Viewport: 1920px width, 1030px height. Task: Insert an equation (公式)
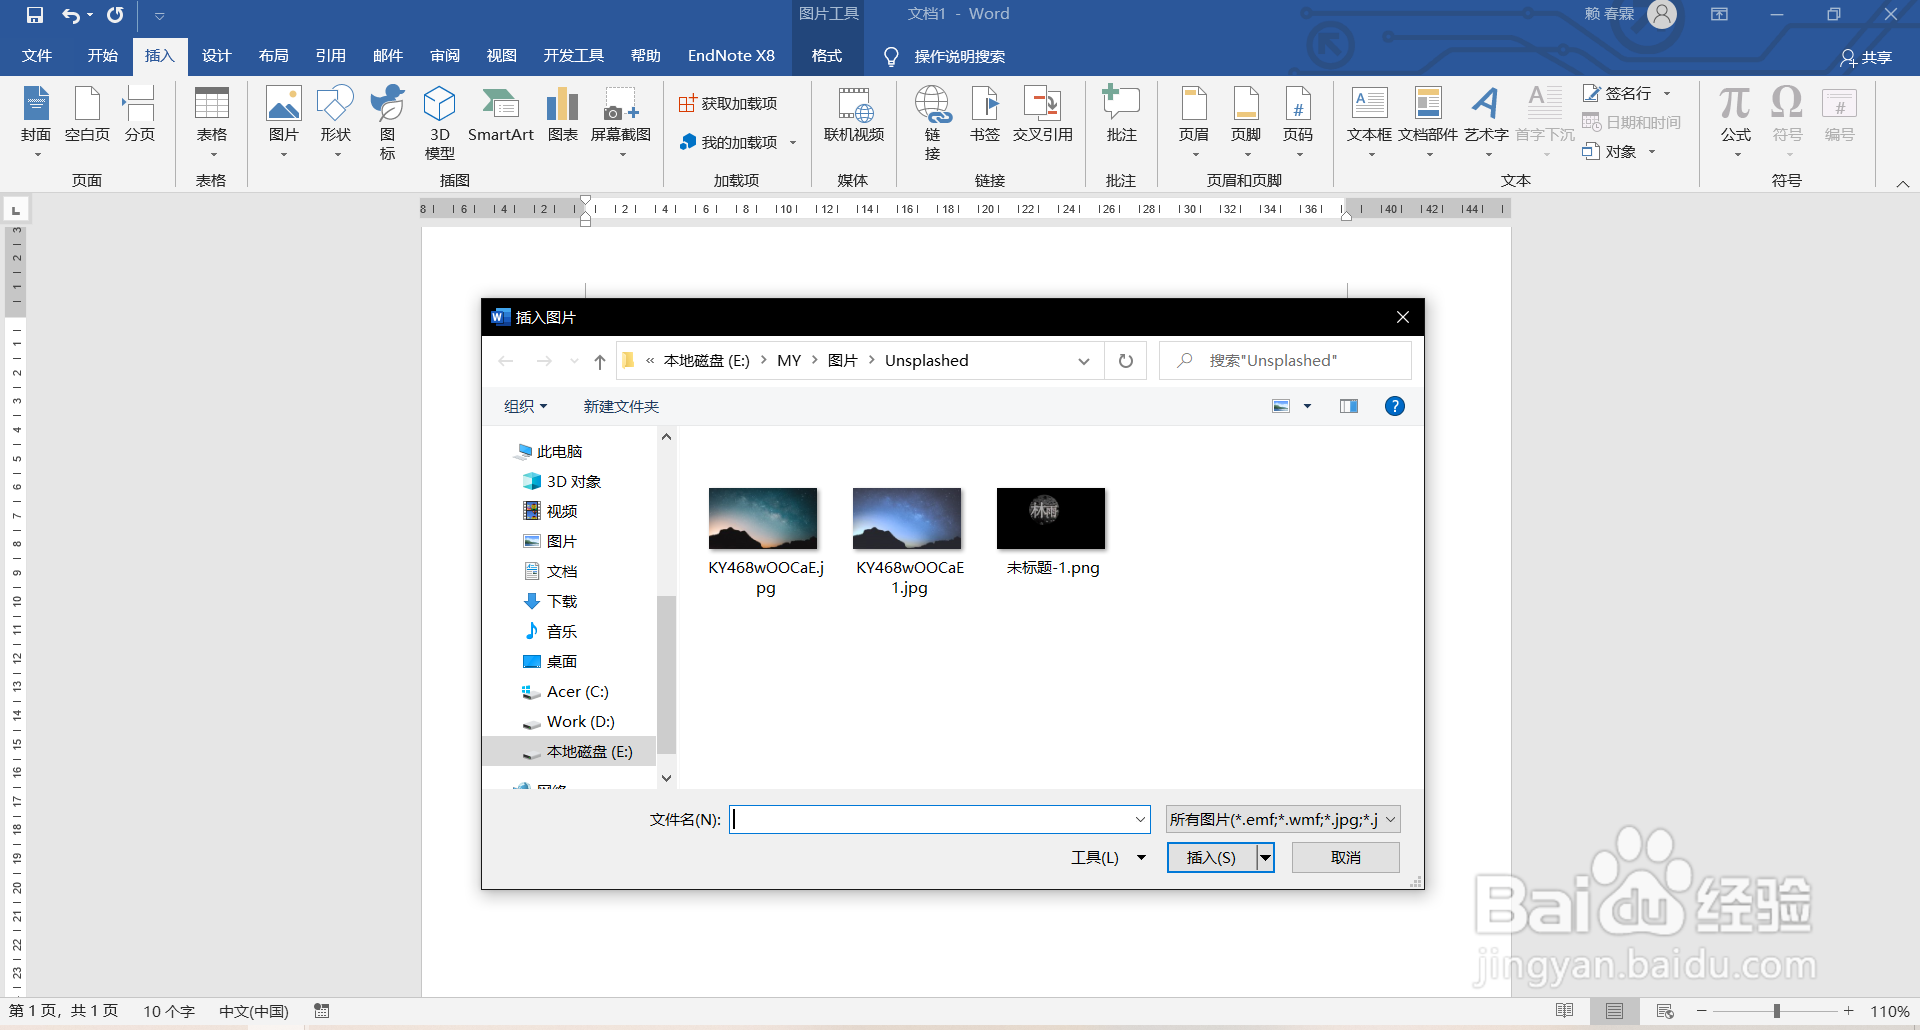[1736, 122]
